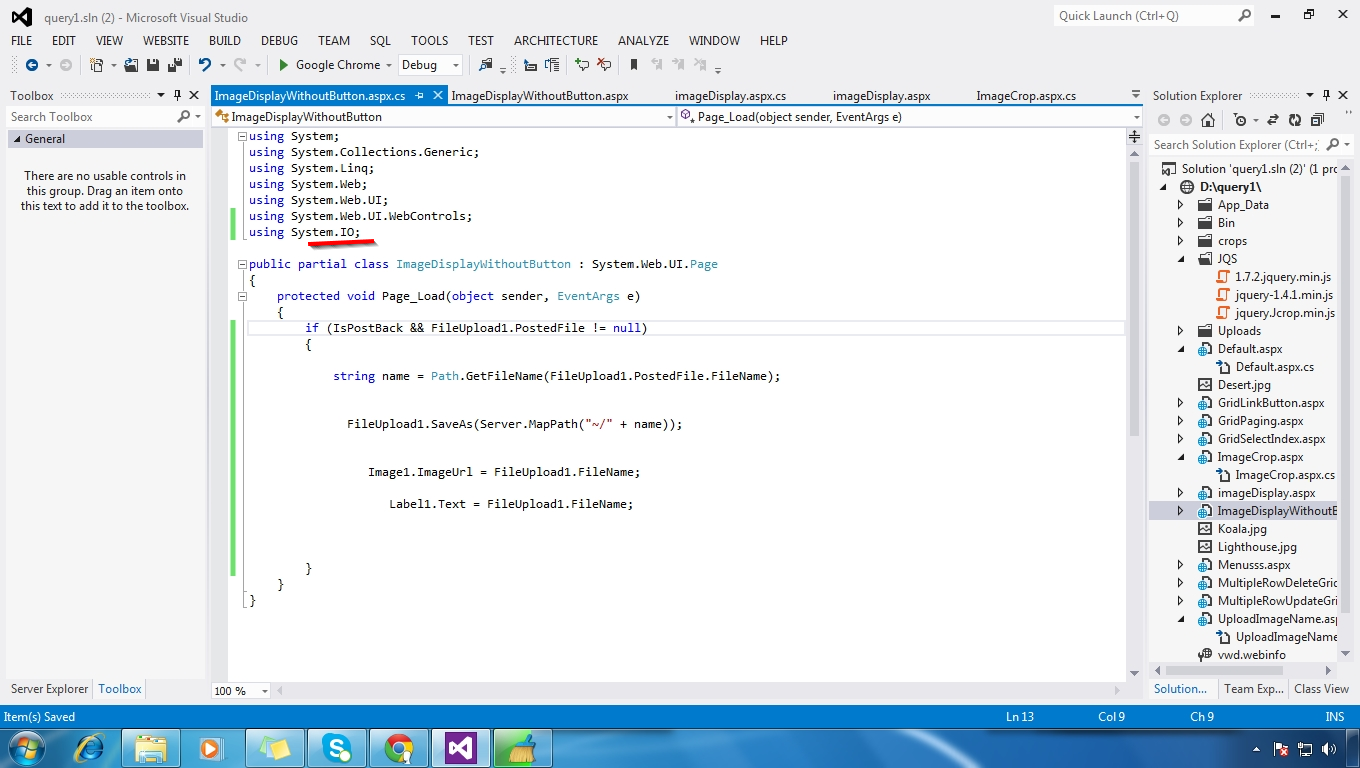Start debugging with the green Run arrow
Image resolution: width=1360 pixels, height=768 pixels.
[284, 65]
